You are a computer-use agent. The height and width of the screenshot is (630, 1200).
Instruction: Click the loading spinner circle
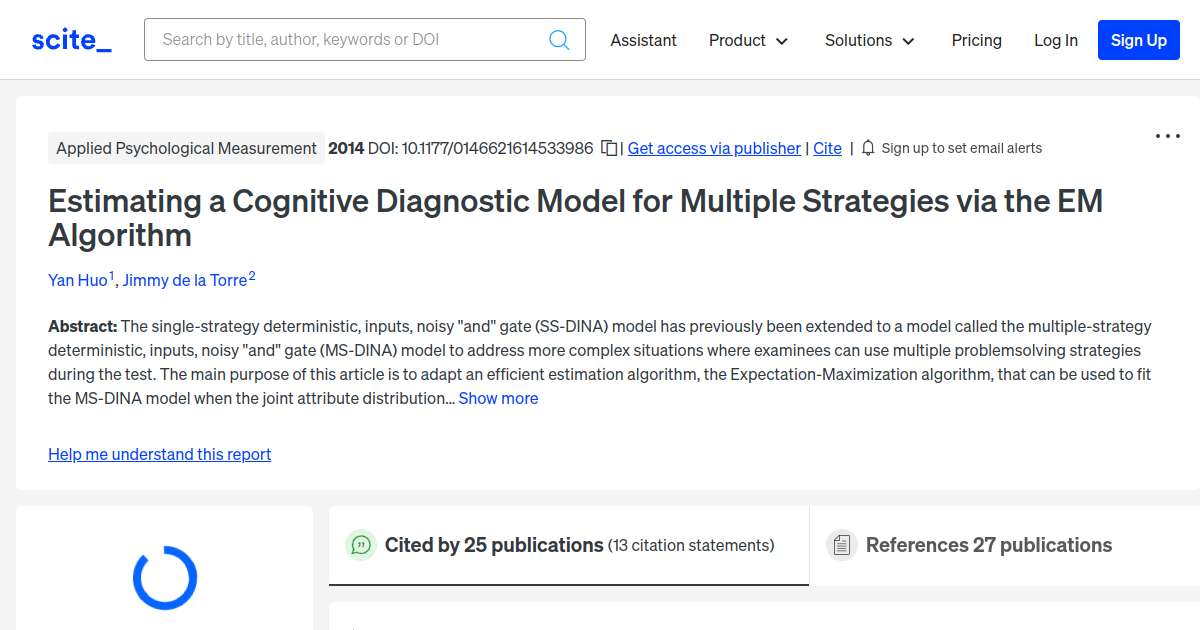click(164, 577)
